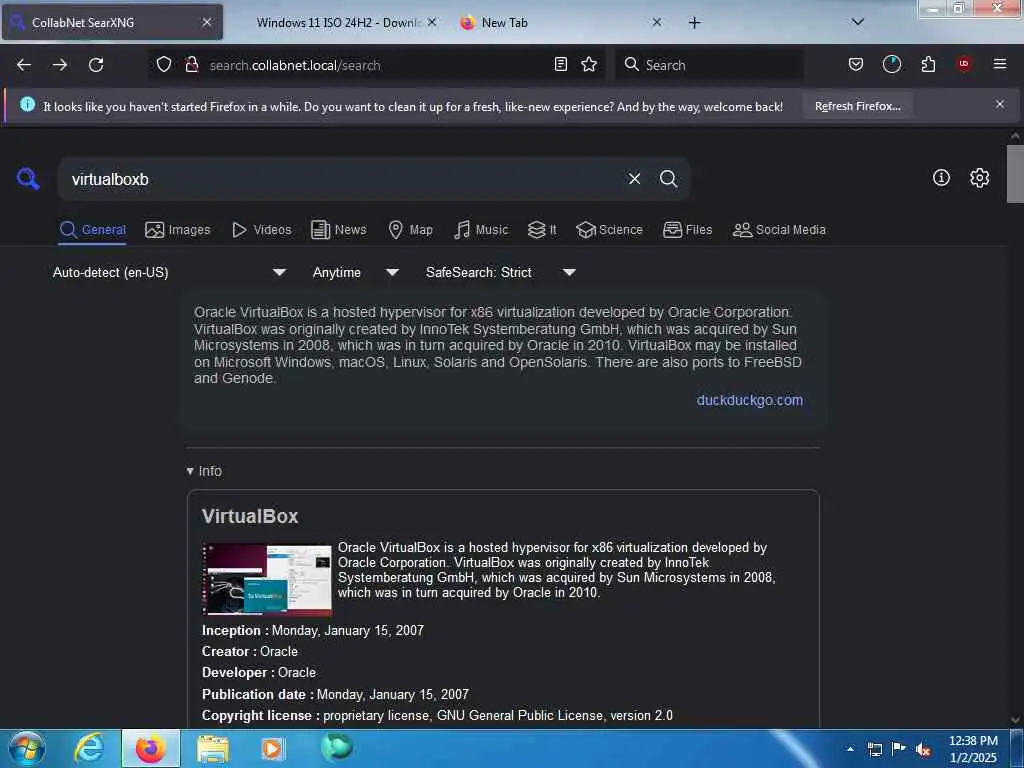Image resolution: width=1024 pixels, height=768 pixels.
Task: Reload the current page
Action: click(x=96, y=65)
